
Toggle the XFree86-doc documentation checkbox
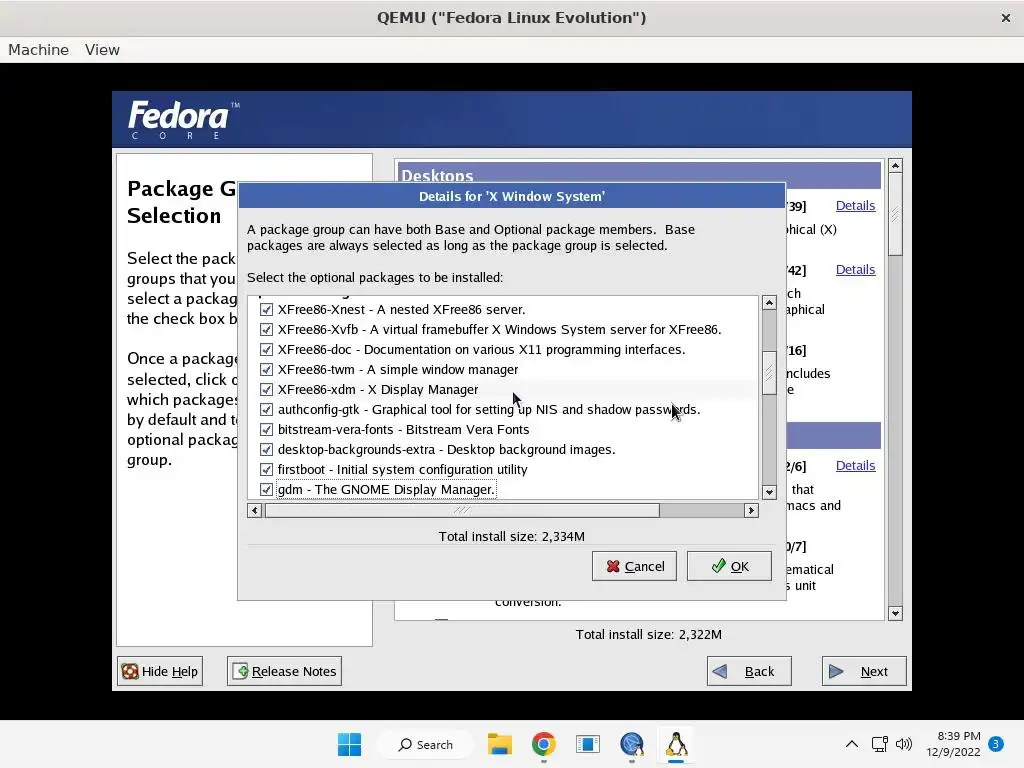(x=266, y=349)
